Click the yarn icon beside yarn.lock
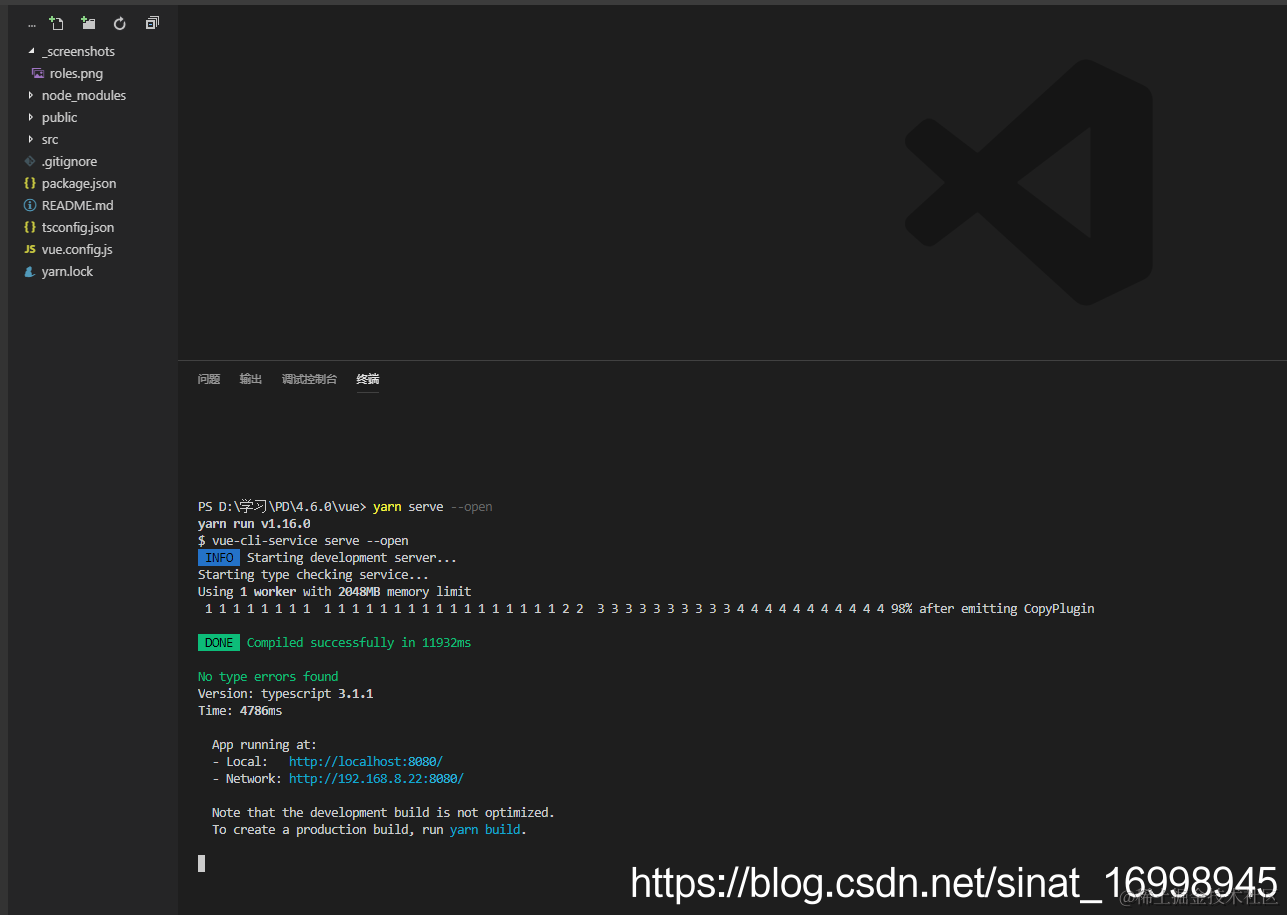1287x915 pixels. 30,271
